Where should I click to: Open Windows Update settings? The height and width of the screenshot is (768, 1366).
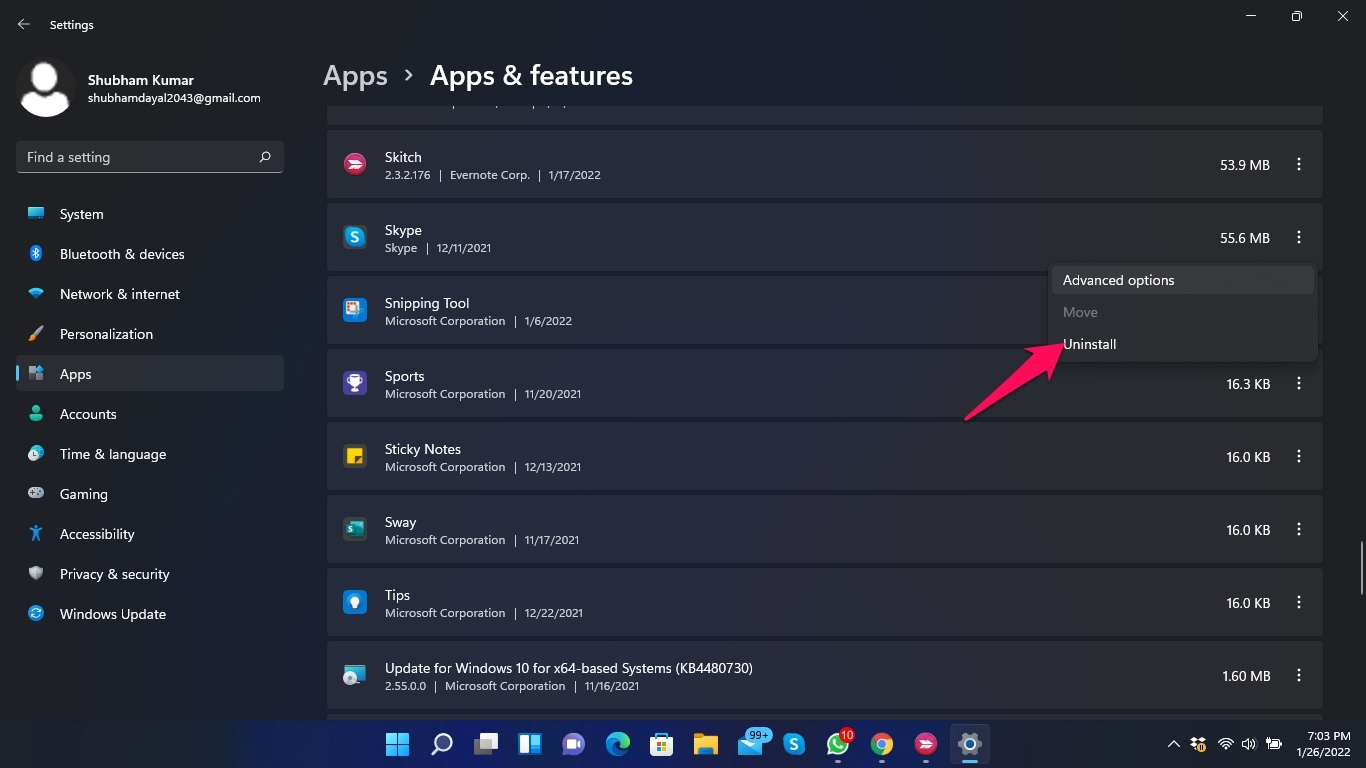(x=112, y=613)
